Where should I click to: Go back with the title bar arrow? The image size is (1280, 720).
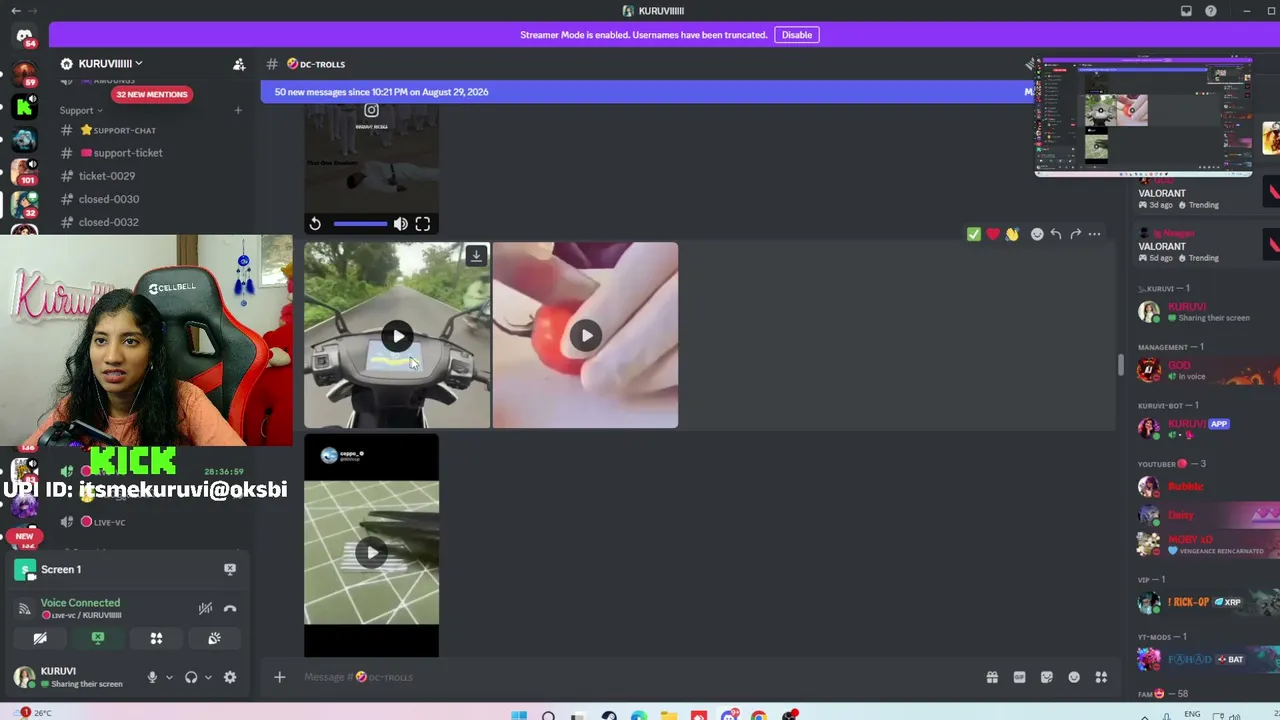15,11
